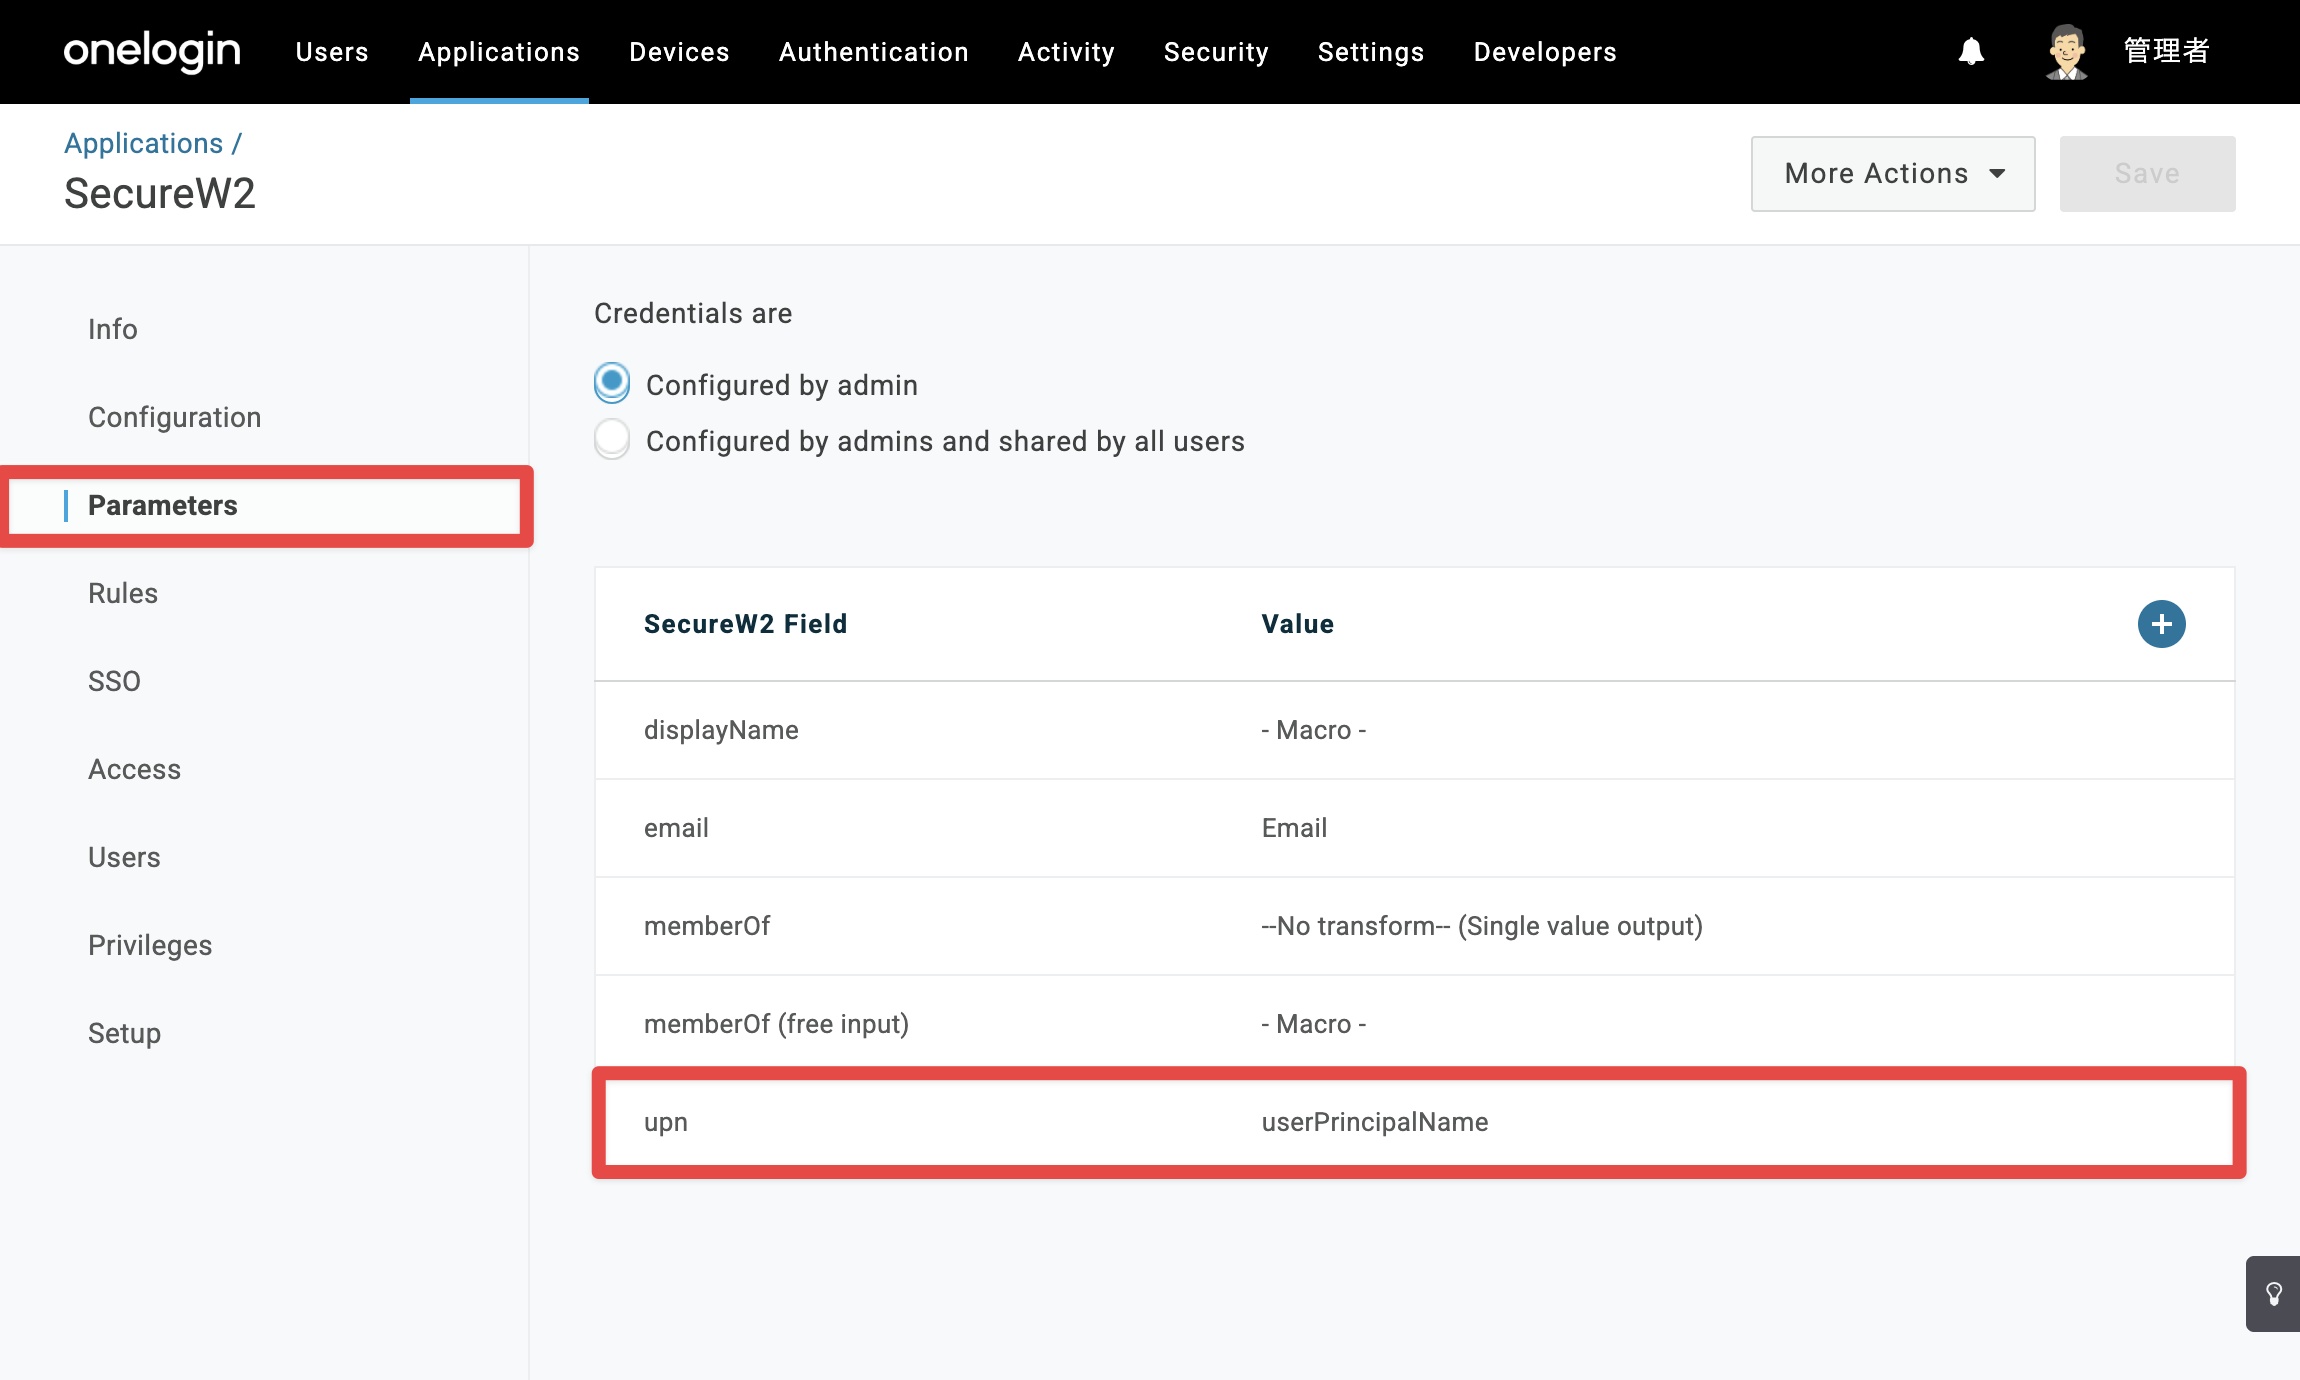Screen dimensions: 2300x1380
Task: Switch to the Rules side tab
Action: pyautogui.click(x=123, y=593)
